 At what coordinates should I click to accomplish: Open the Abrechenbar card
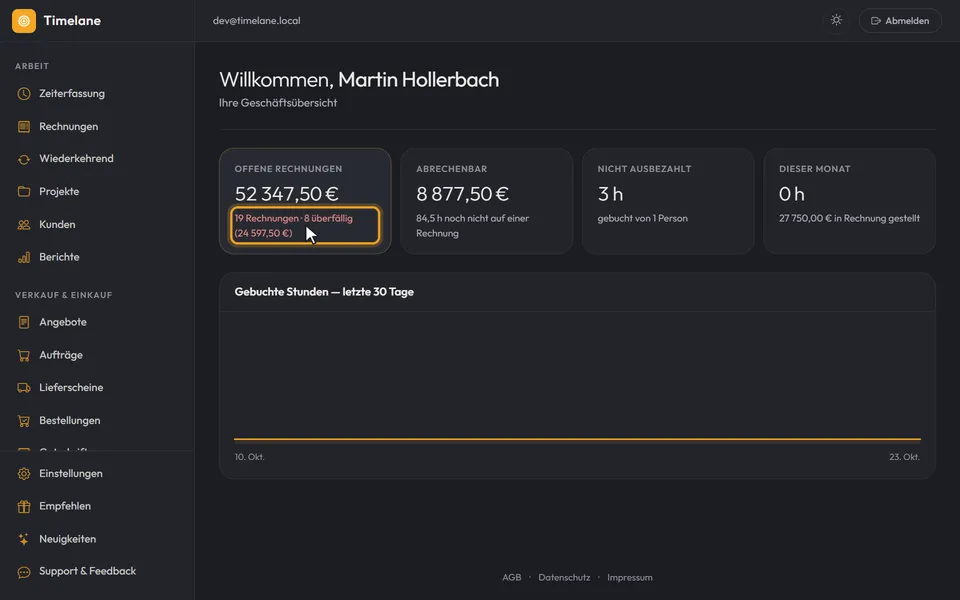click(x=487, y=201)
